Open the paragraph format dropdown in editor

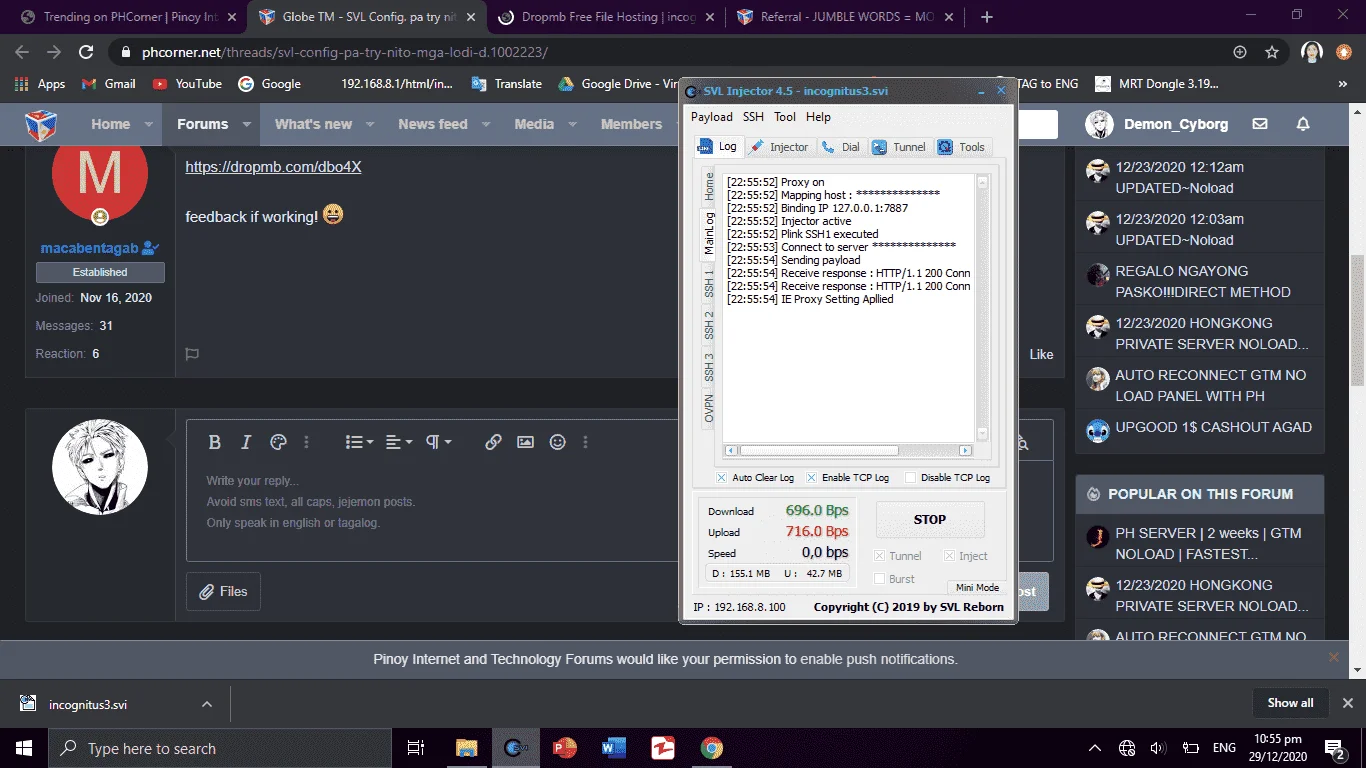pyautogui.click(x=439, y=442)
